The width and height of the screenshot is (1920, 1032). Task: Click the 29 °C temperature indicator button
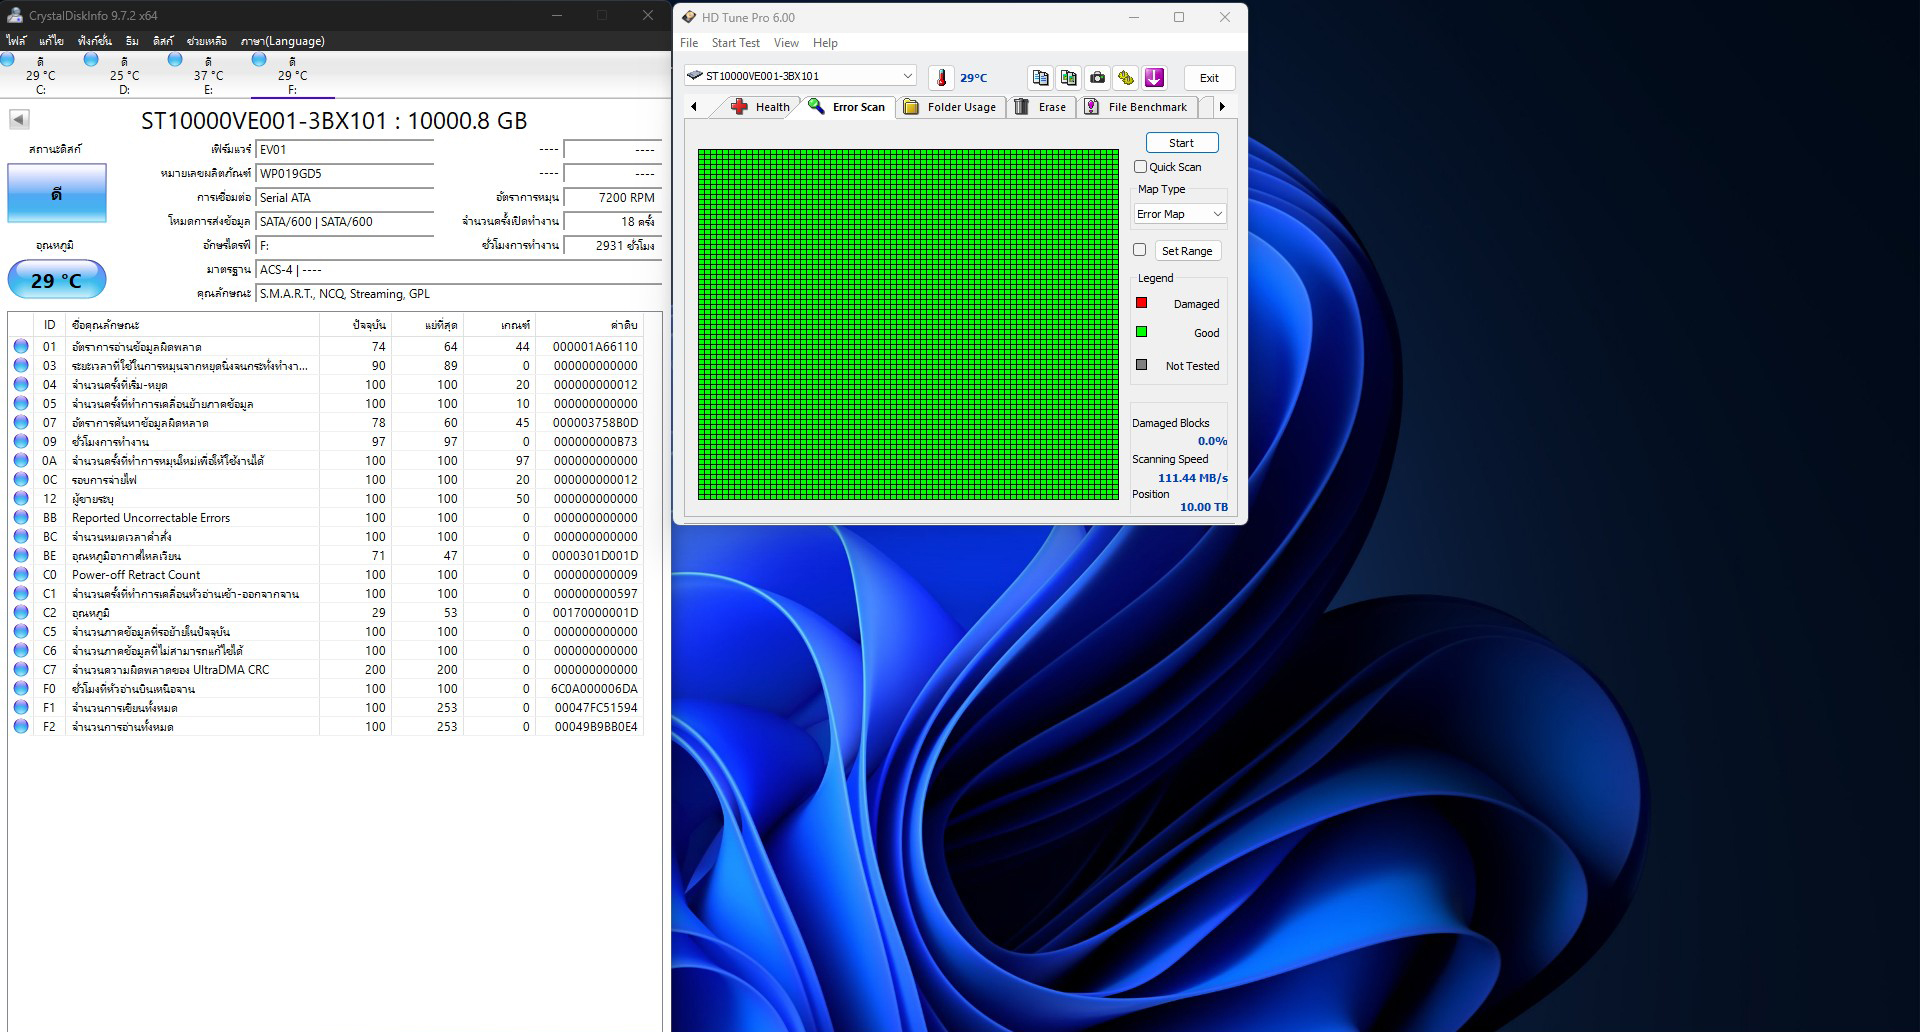pyautogui.click(x=57, y=280)
